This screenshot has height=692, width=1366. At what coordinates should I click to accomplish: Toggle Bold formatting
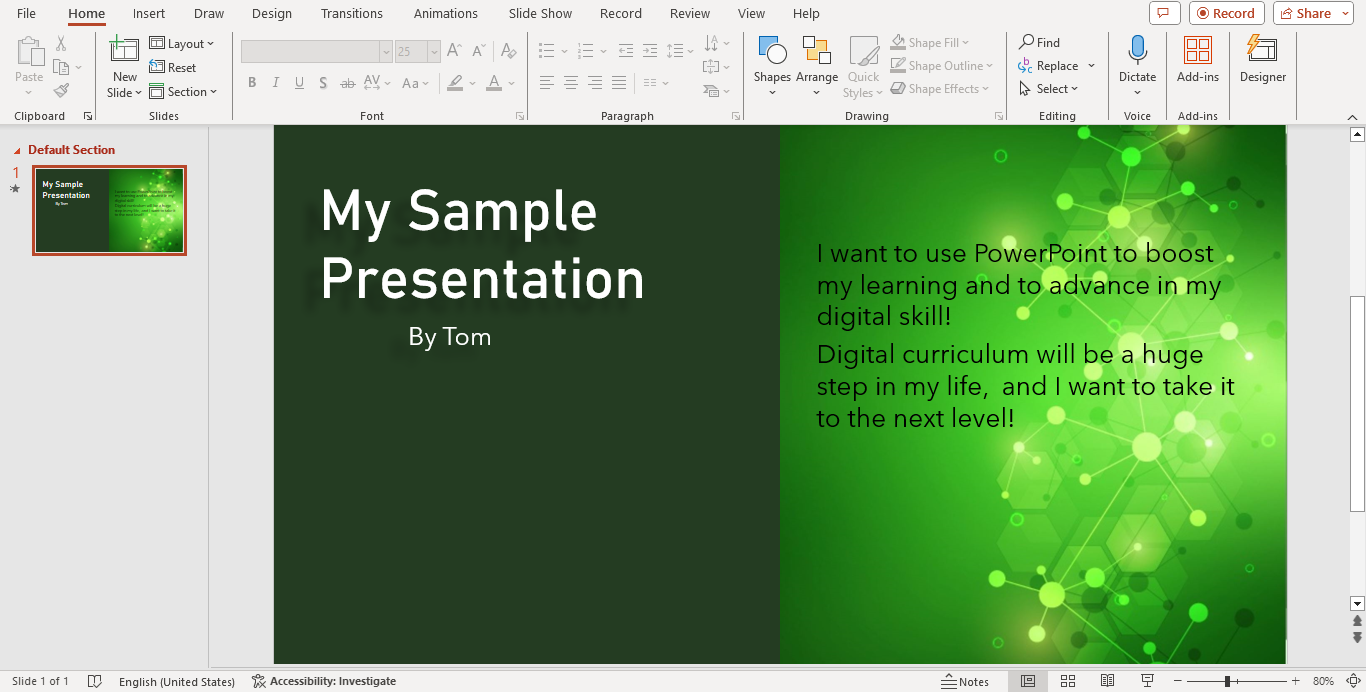click(252, 83)
